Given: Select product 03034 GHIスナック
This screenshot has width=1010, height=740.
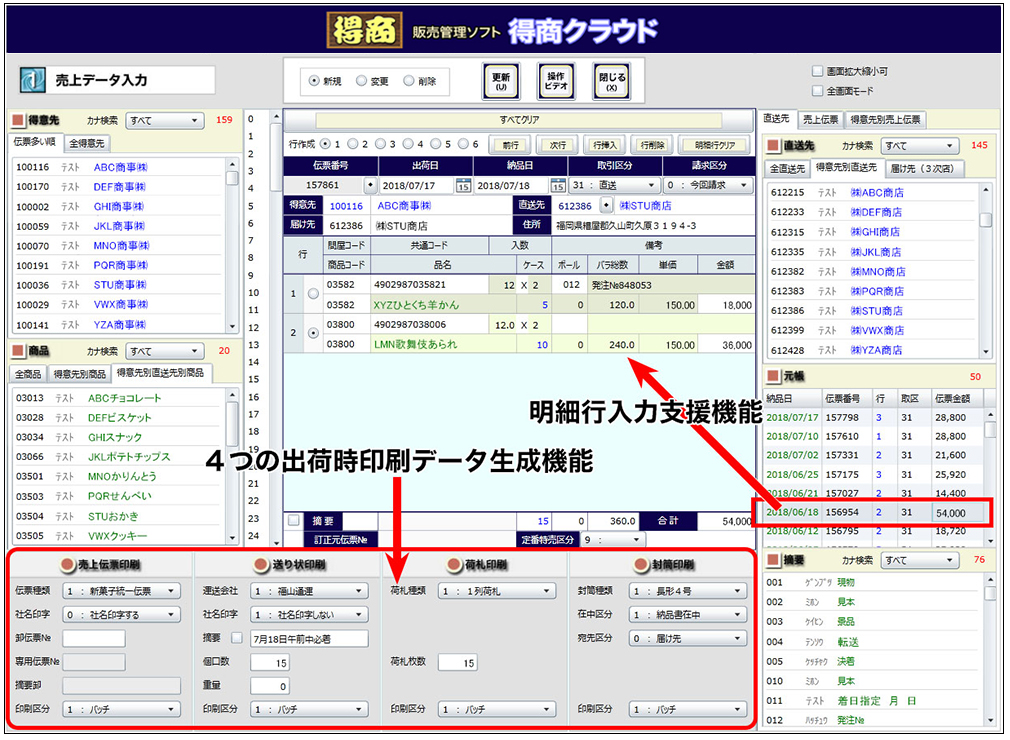Looking at the screenshot, I should (119, 437).
